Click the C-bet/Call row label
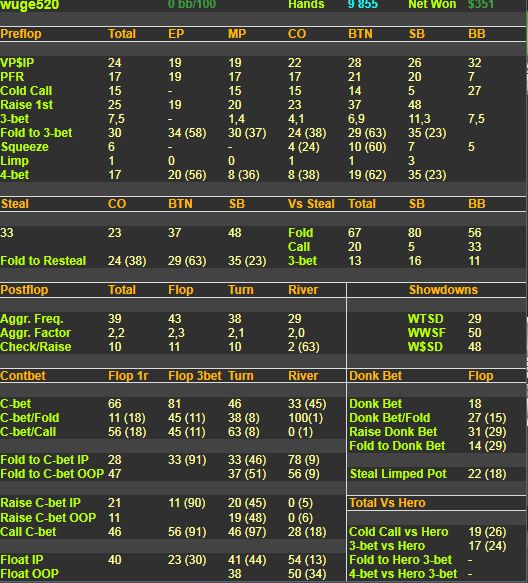This screenshot has width=528, height=583. (x=28, y=432)
